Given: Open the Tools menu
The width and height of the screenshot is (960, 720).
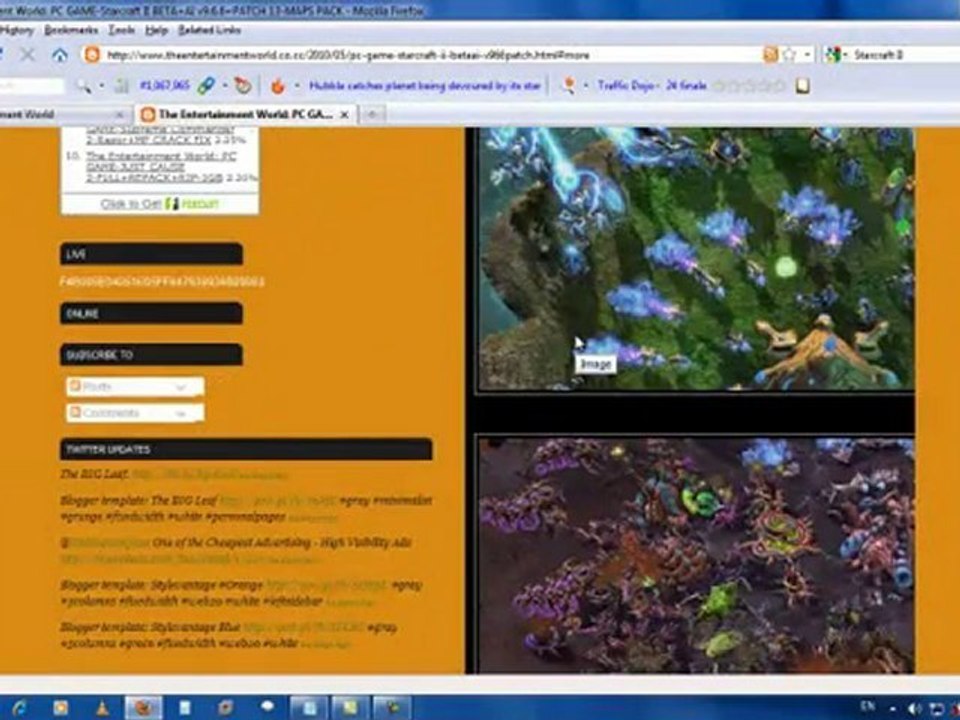Looking at the screenshot, I should (121, 30).
